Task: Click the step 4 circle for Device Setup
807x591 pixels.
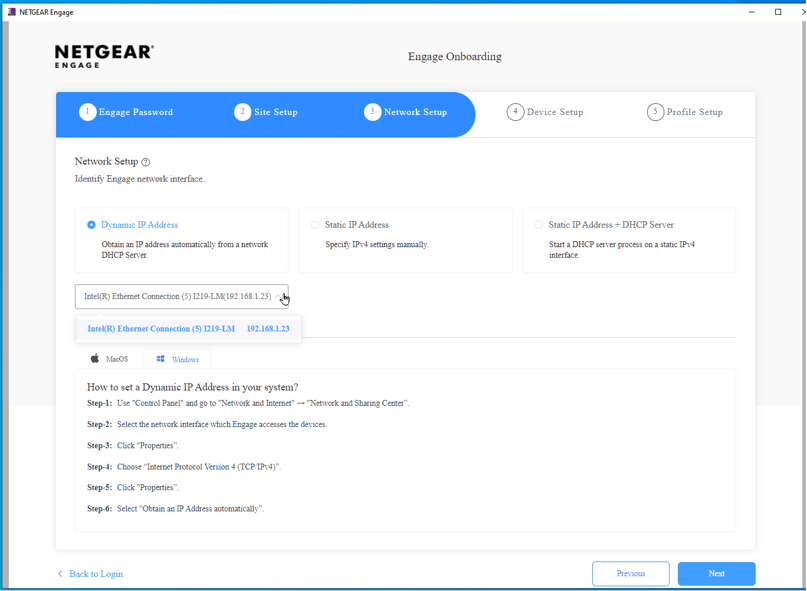Action: tap(513, 112)
